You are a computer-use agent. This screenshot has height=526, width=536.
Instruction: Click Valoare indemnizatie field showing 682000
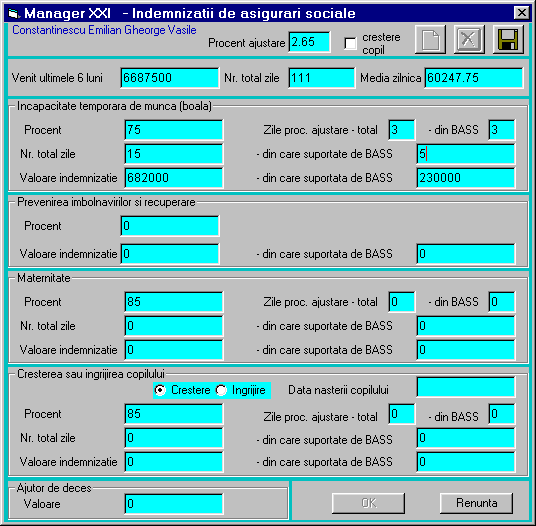(x=174, y=178)
